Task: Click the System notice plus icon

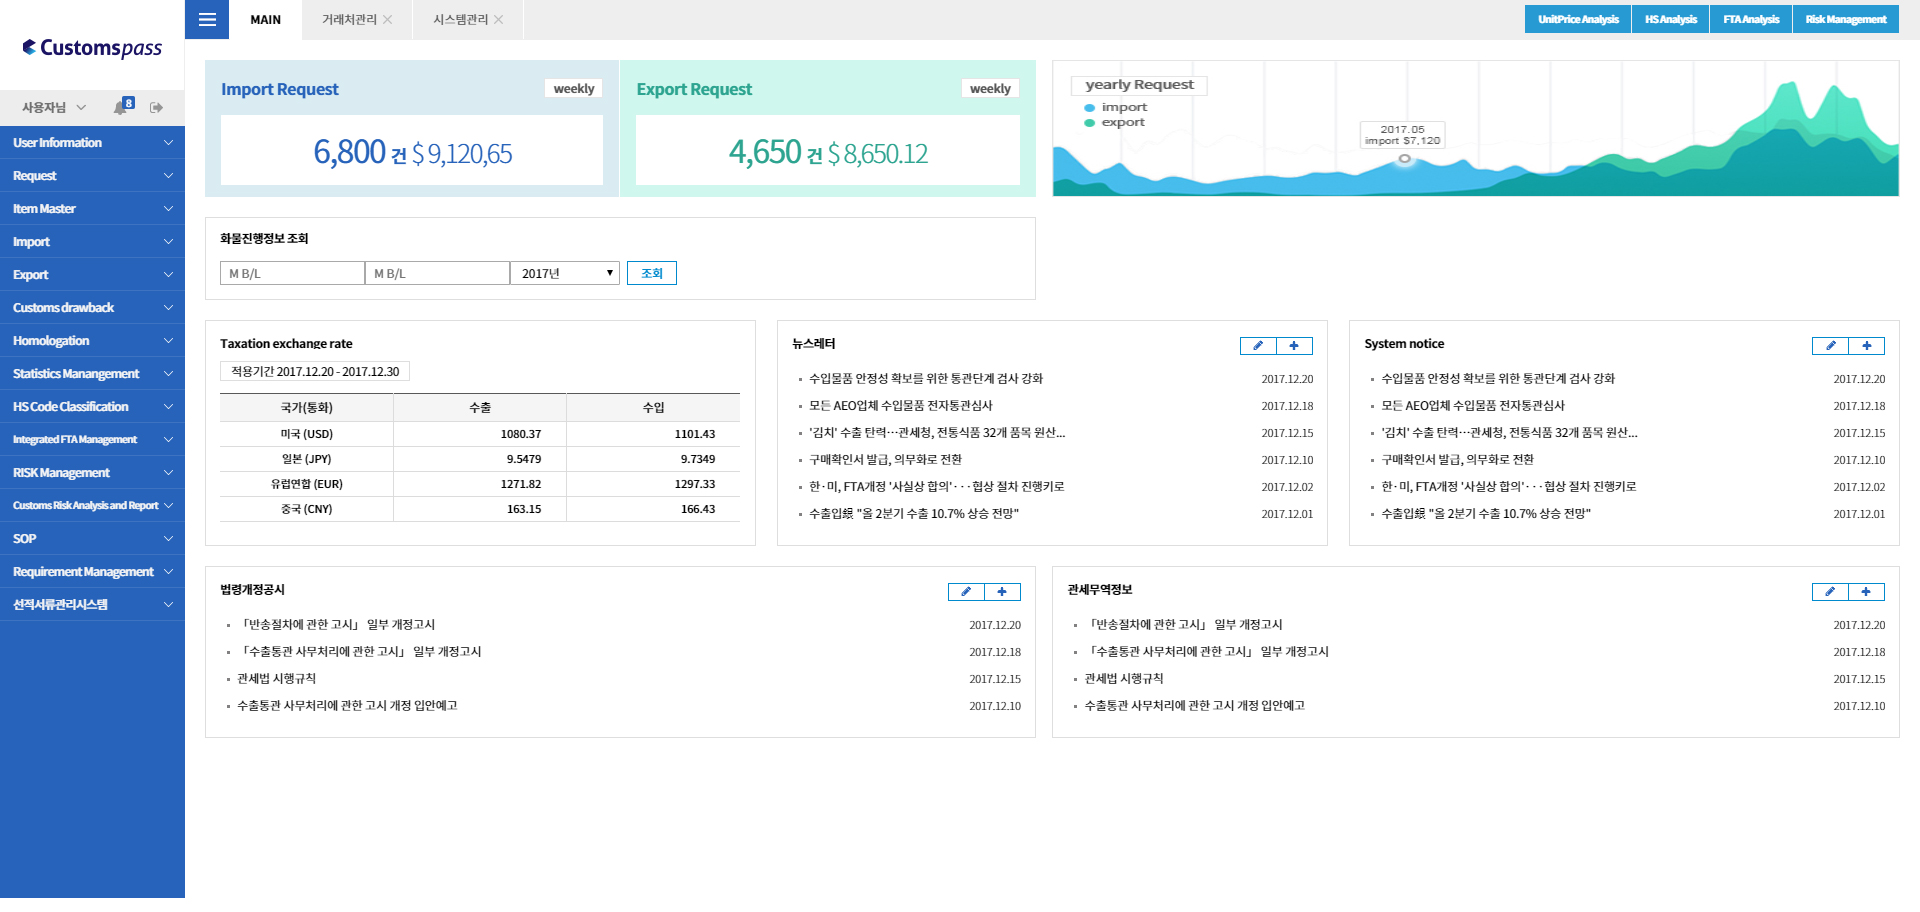Action: pyautogui.click(x=1866, y=346)
